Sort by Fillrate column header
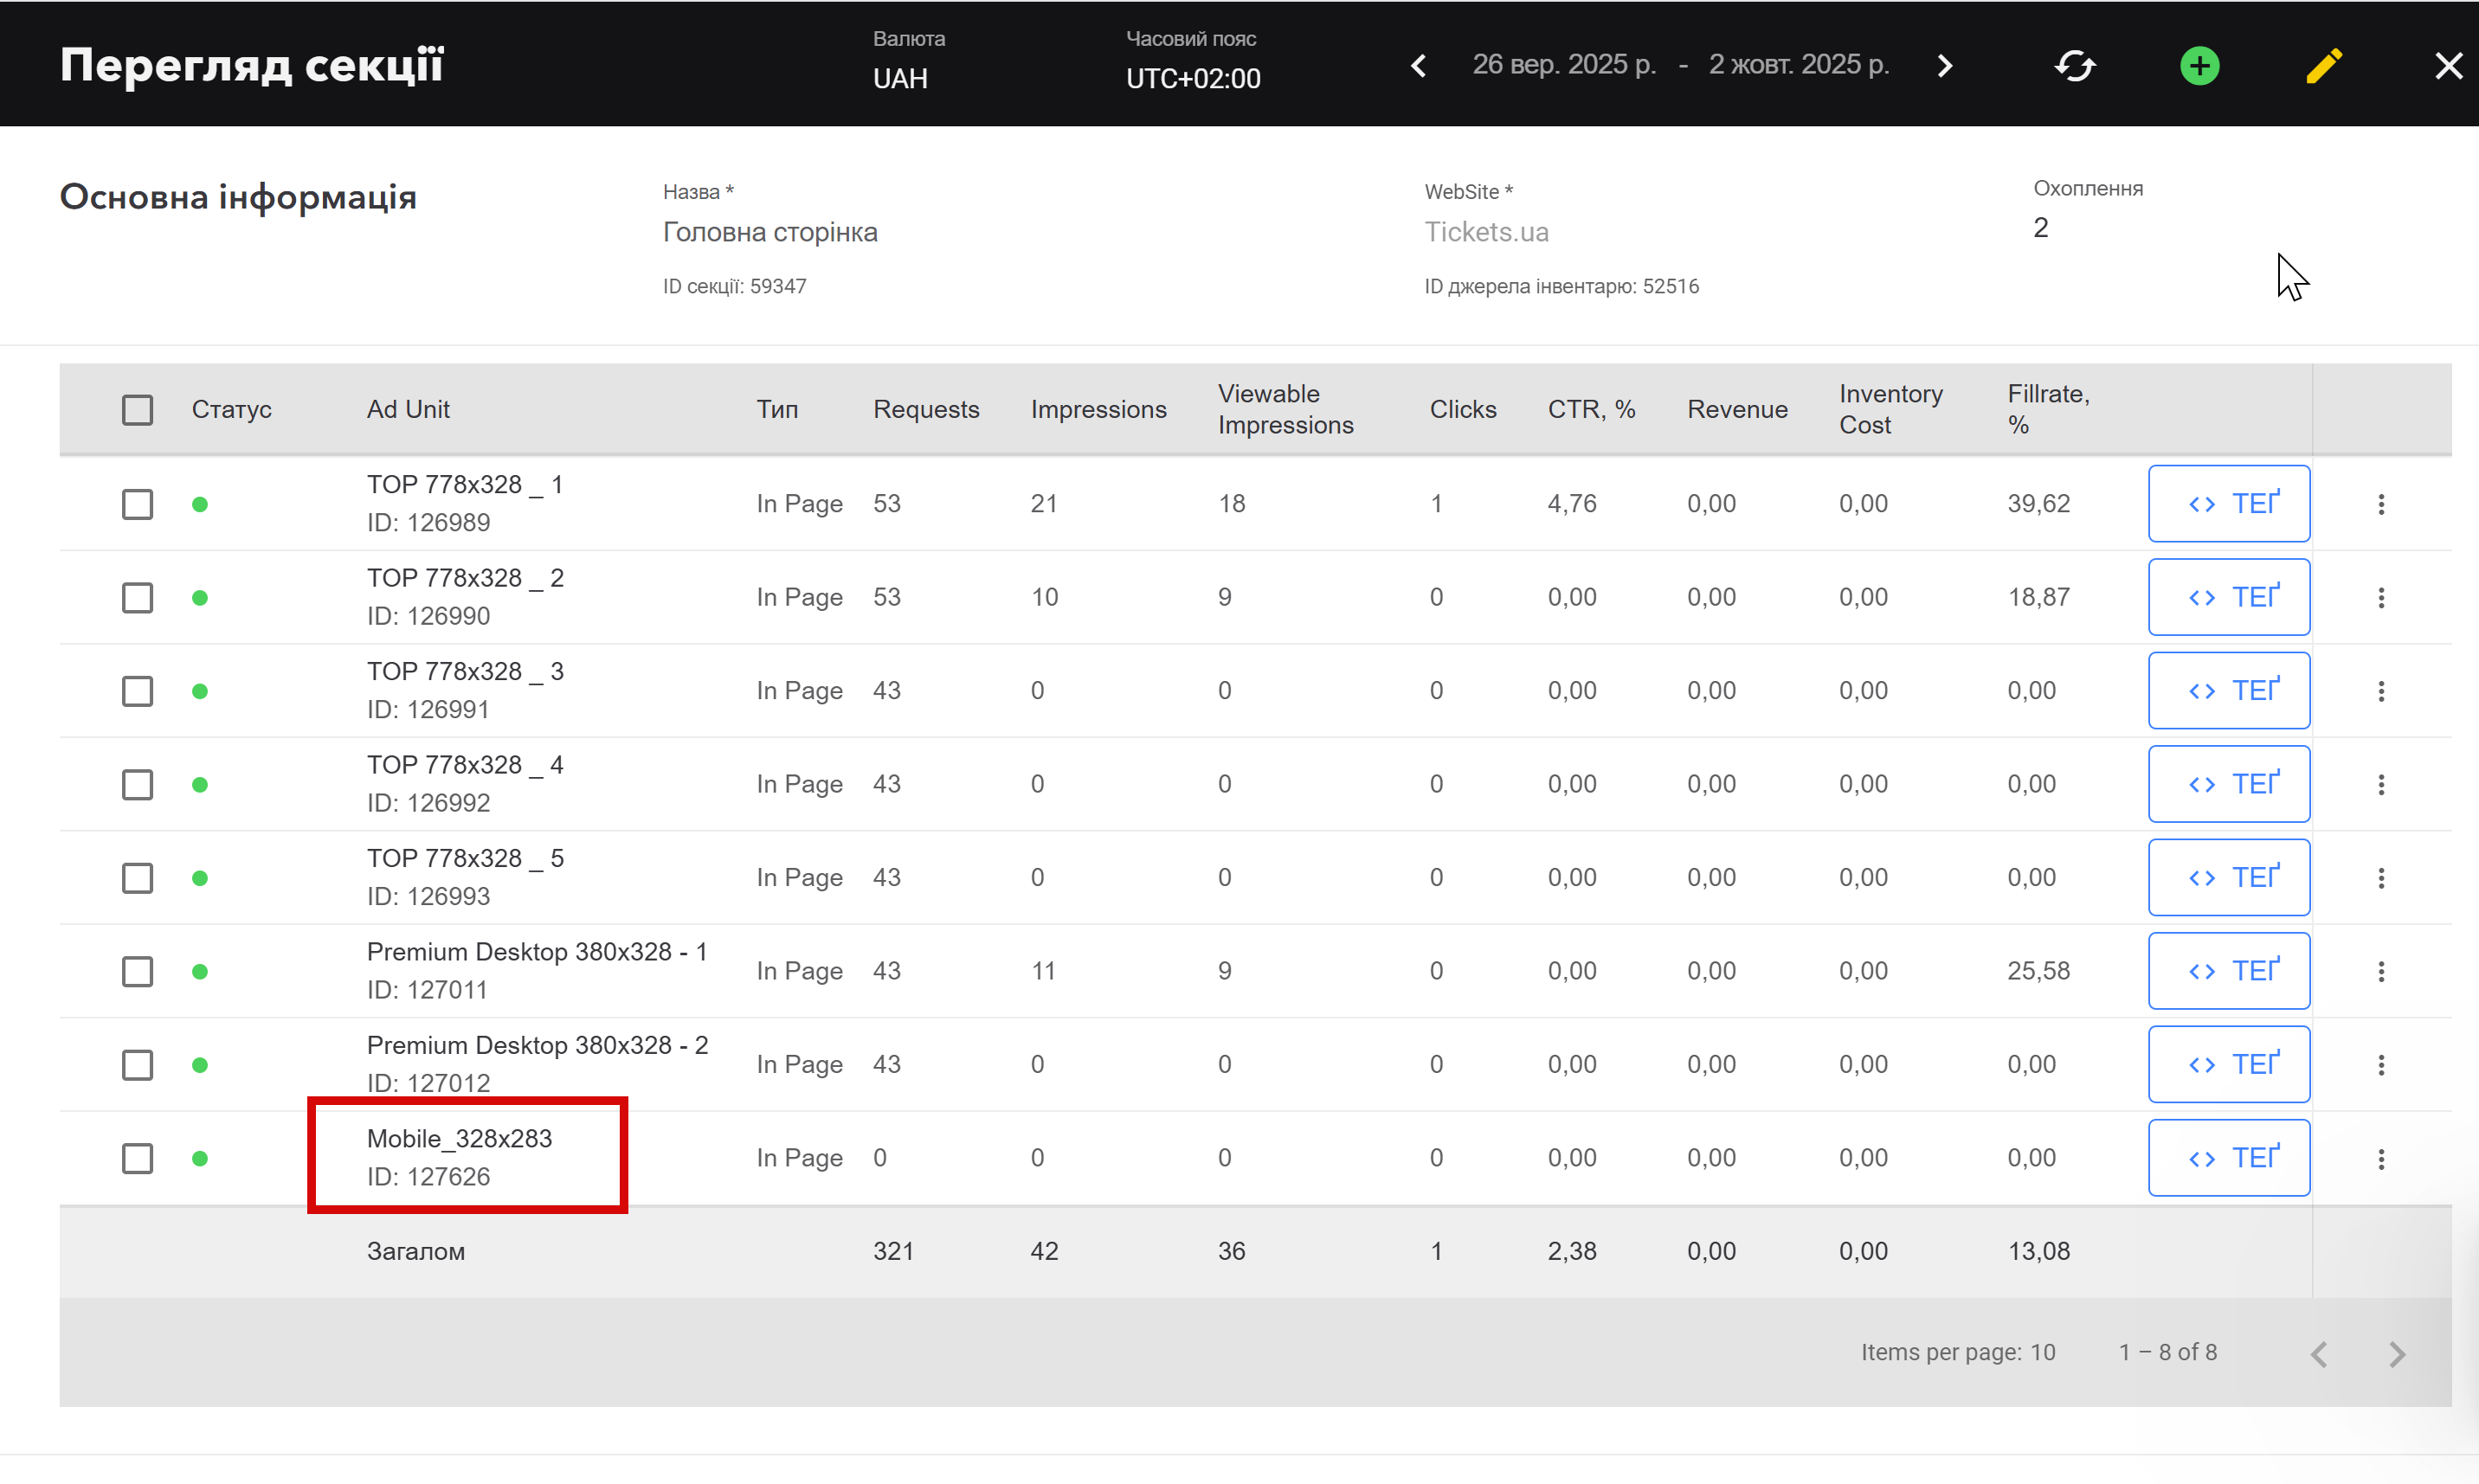The width and height of the screenshot is (2479, 1484). click(2047, 409)
